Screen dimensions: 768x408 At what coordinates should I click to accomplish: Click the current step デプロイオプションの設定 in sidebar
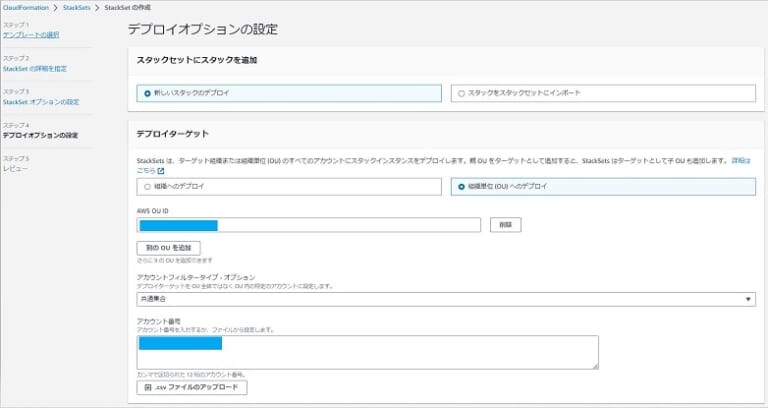click(40, 135)
